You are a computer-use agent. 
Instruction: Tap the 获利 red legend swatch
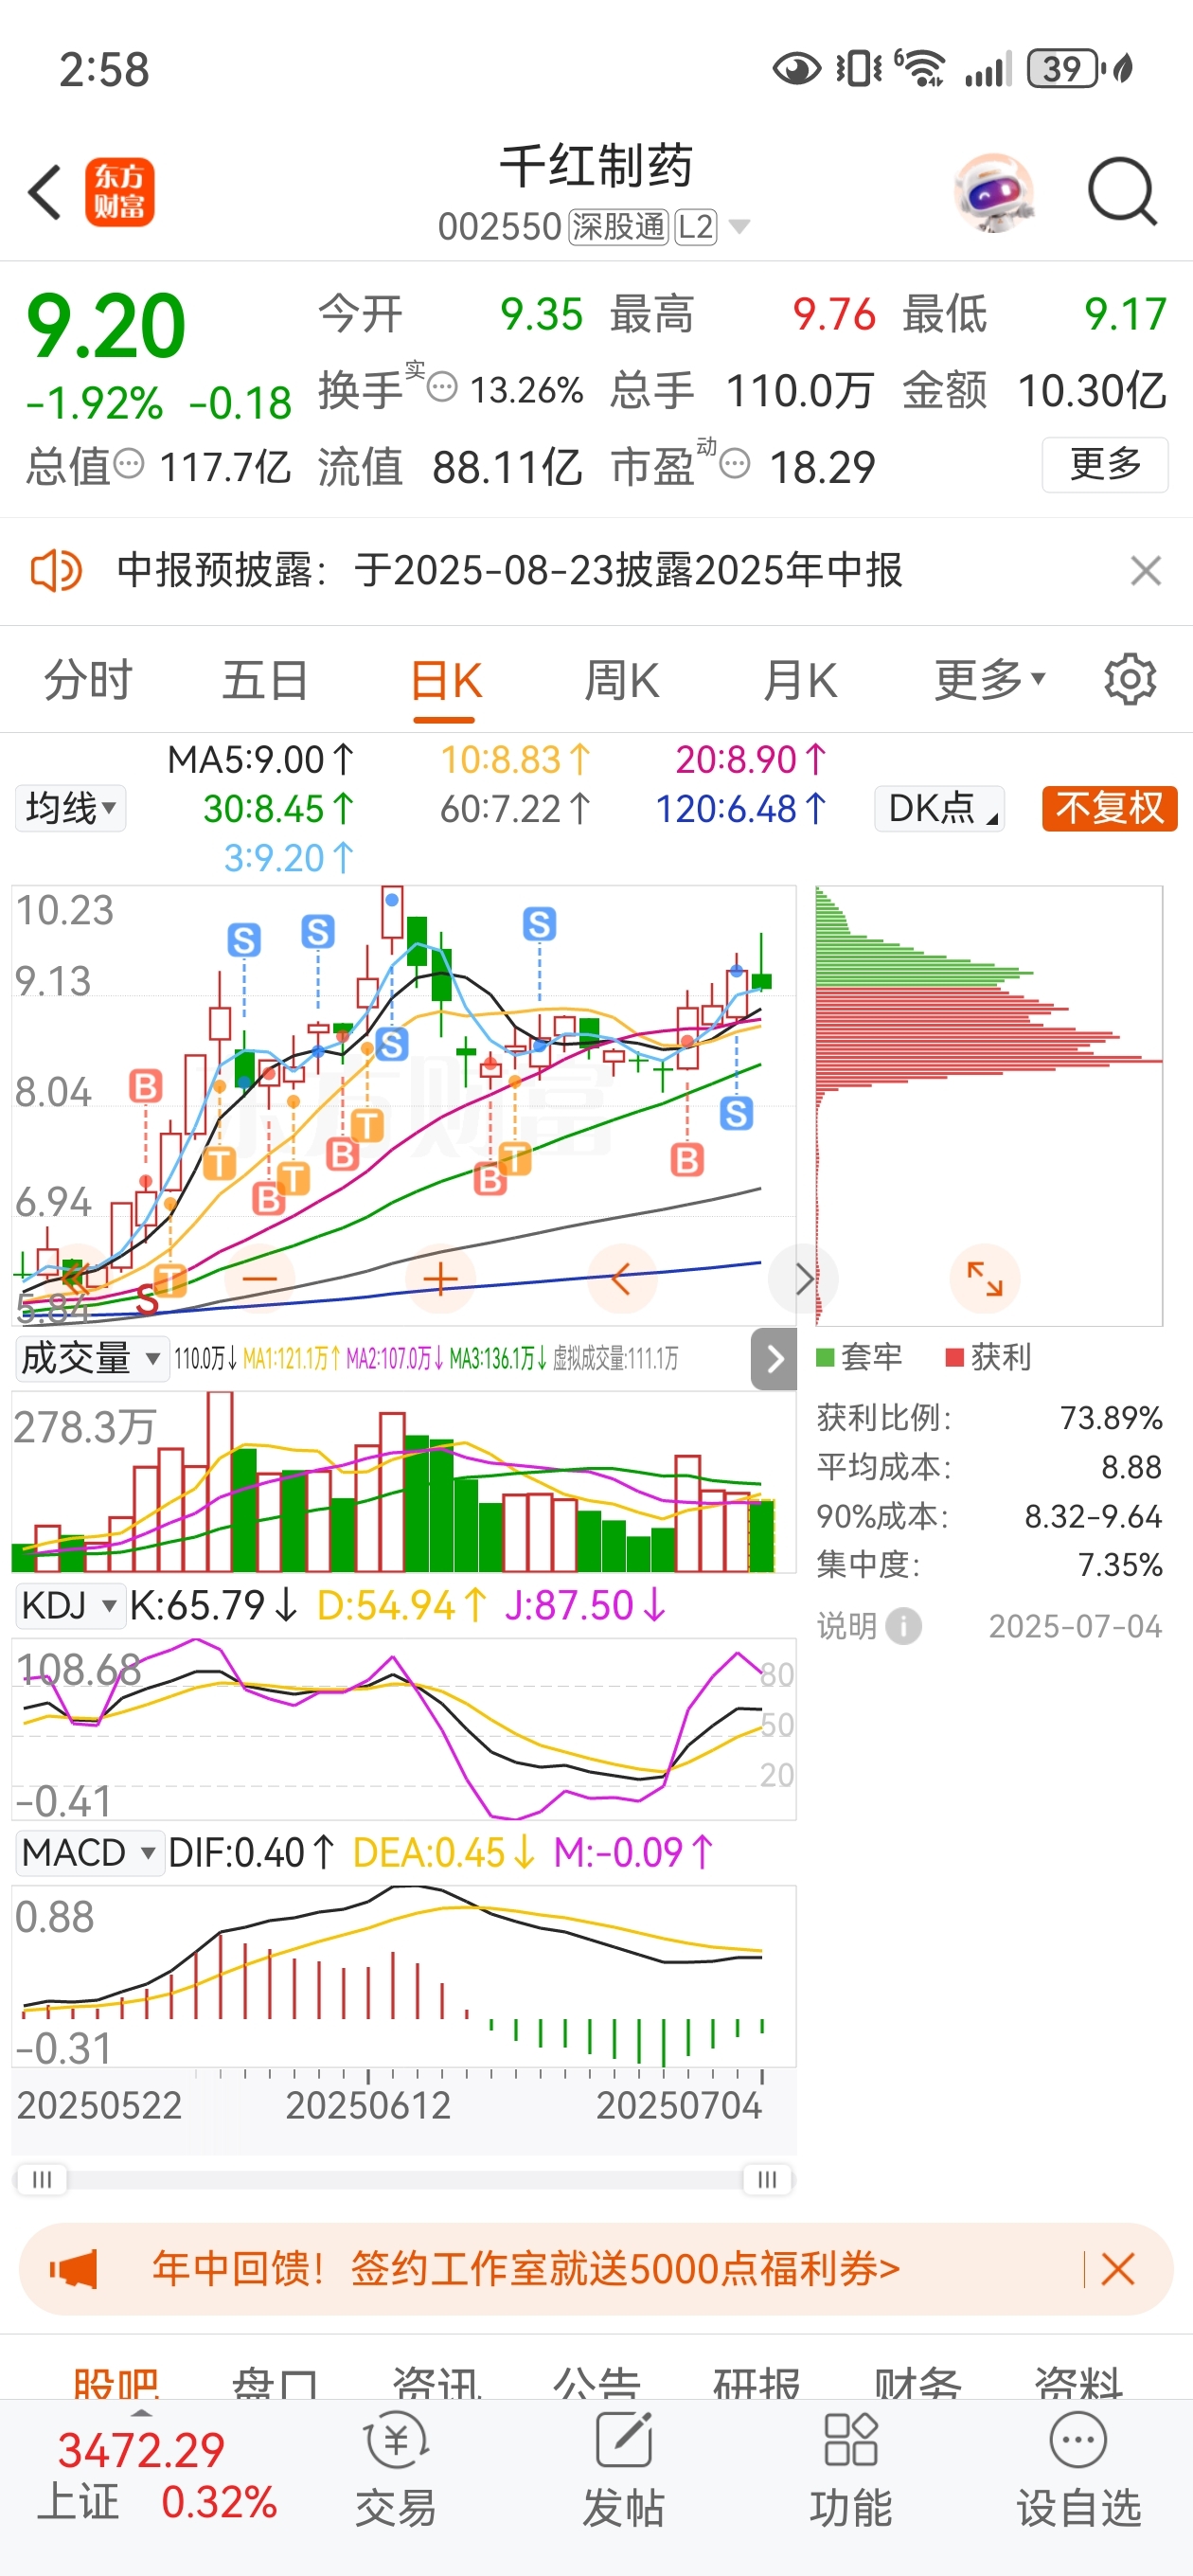pyautogui.click(x=955, y=1358)
